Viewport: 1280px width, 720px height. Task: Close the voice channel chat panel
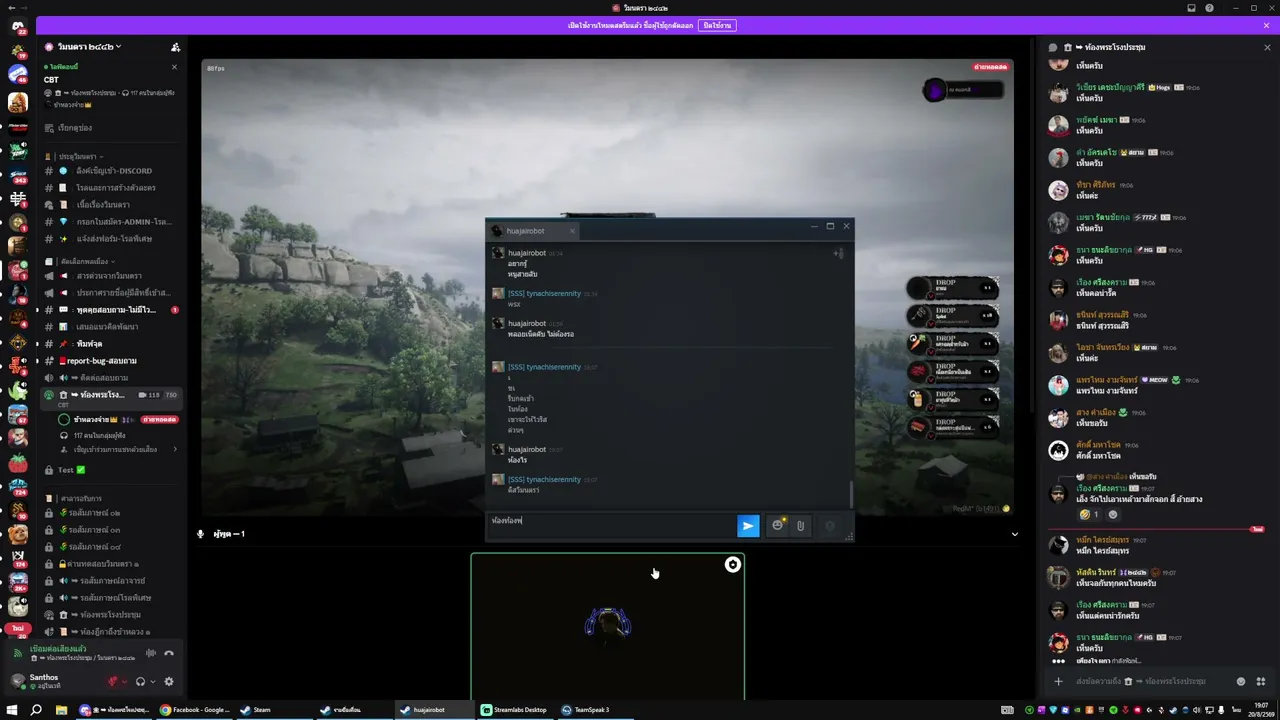[1267, 47]
